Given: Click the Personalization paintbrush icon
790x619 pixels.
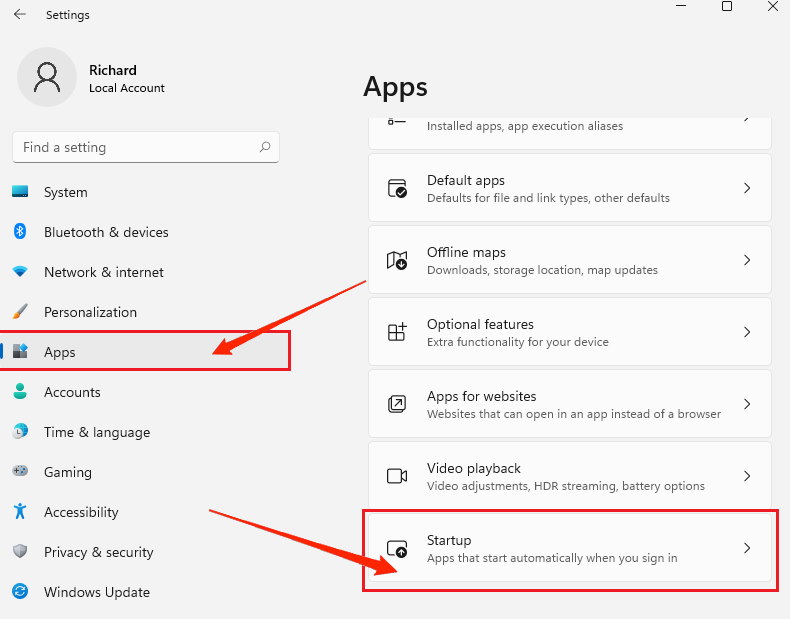Looking at the screenshot, I should click(x=20, y=312).
